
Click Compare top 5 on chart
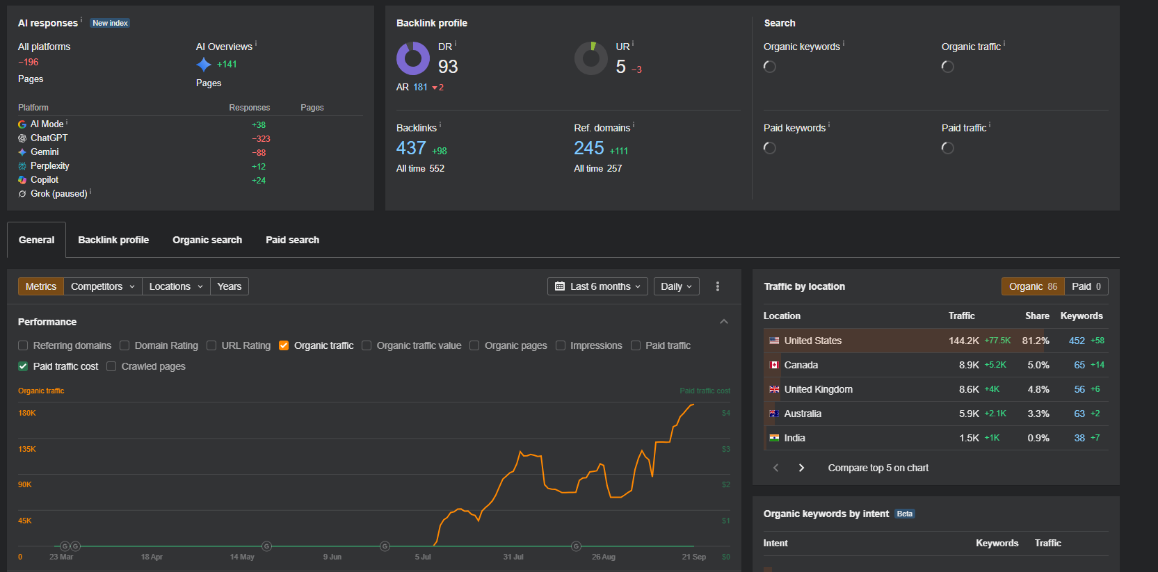[878, 468]
